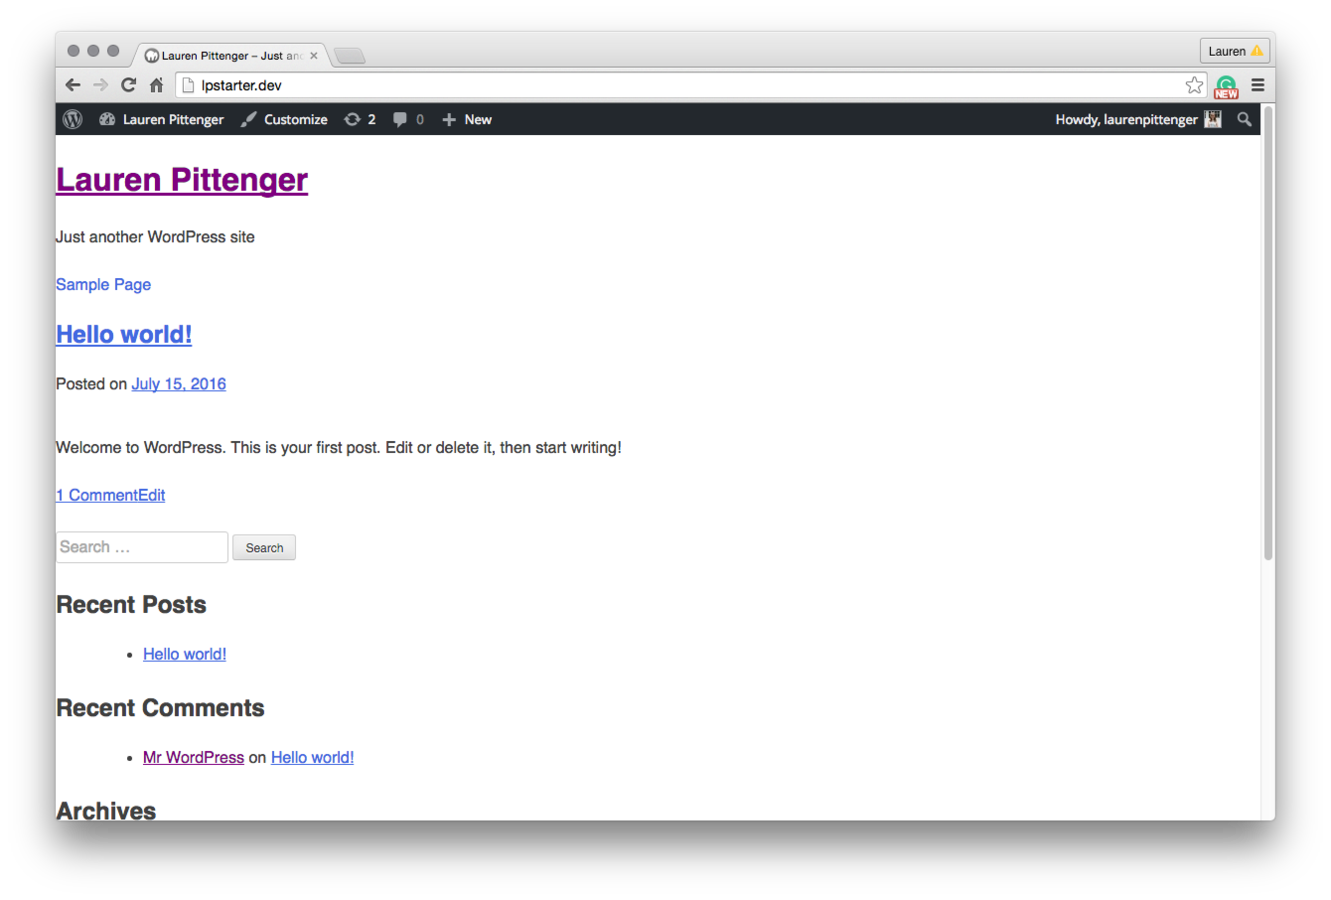Viewport: 1331px width, 900px height.
Task: Click the lpstarter.dev address bar
Action: pyautogui.click(x=690, y=85)
